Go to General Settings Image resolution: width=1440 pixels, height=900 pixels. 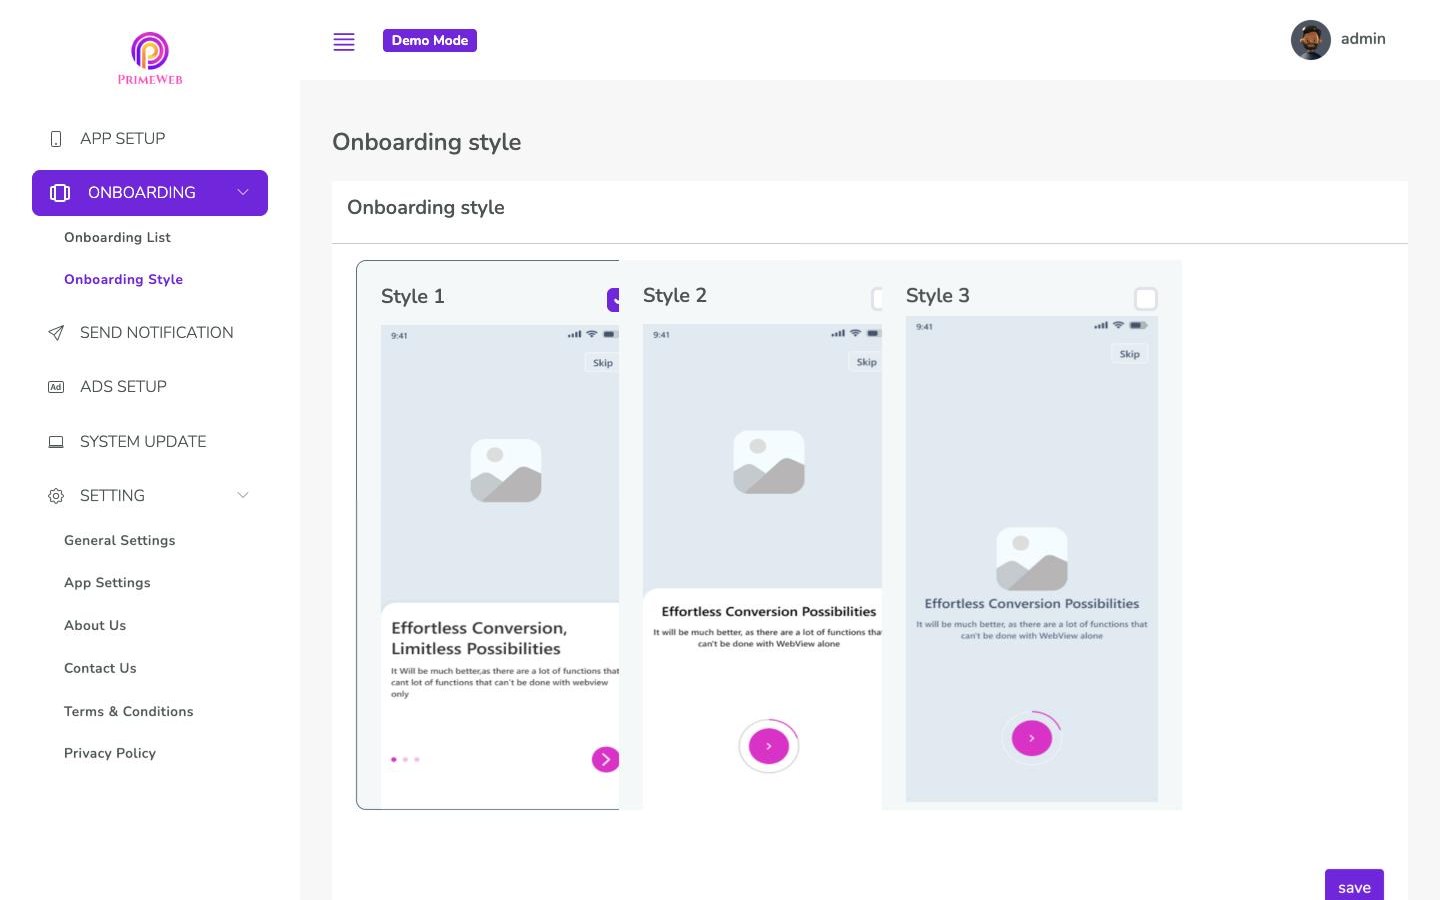click(119, 541)
